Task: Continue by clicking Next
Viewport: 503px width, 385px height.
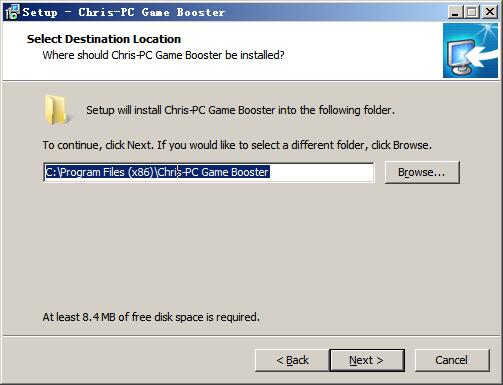Action: pos(367,360)
